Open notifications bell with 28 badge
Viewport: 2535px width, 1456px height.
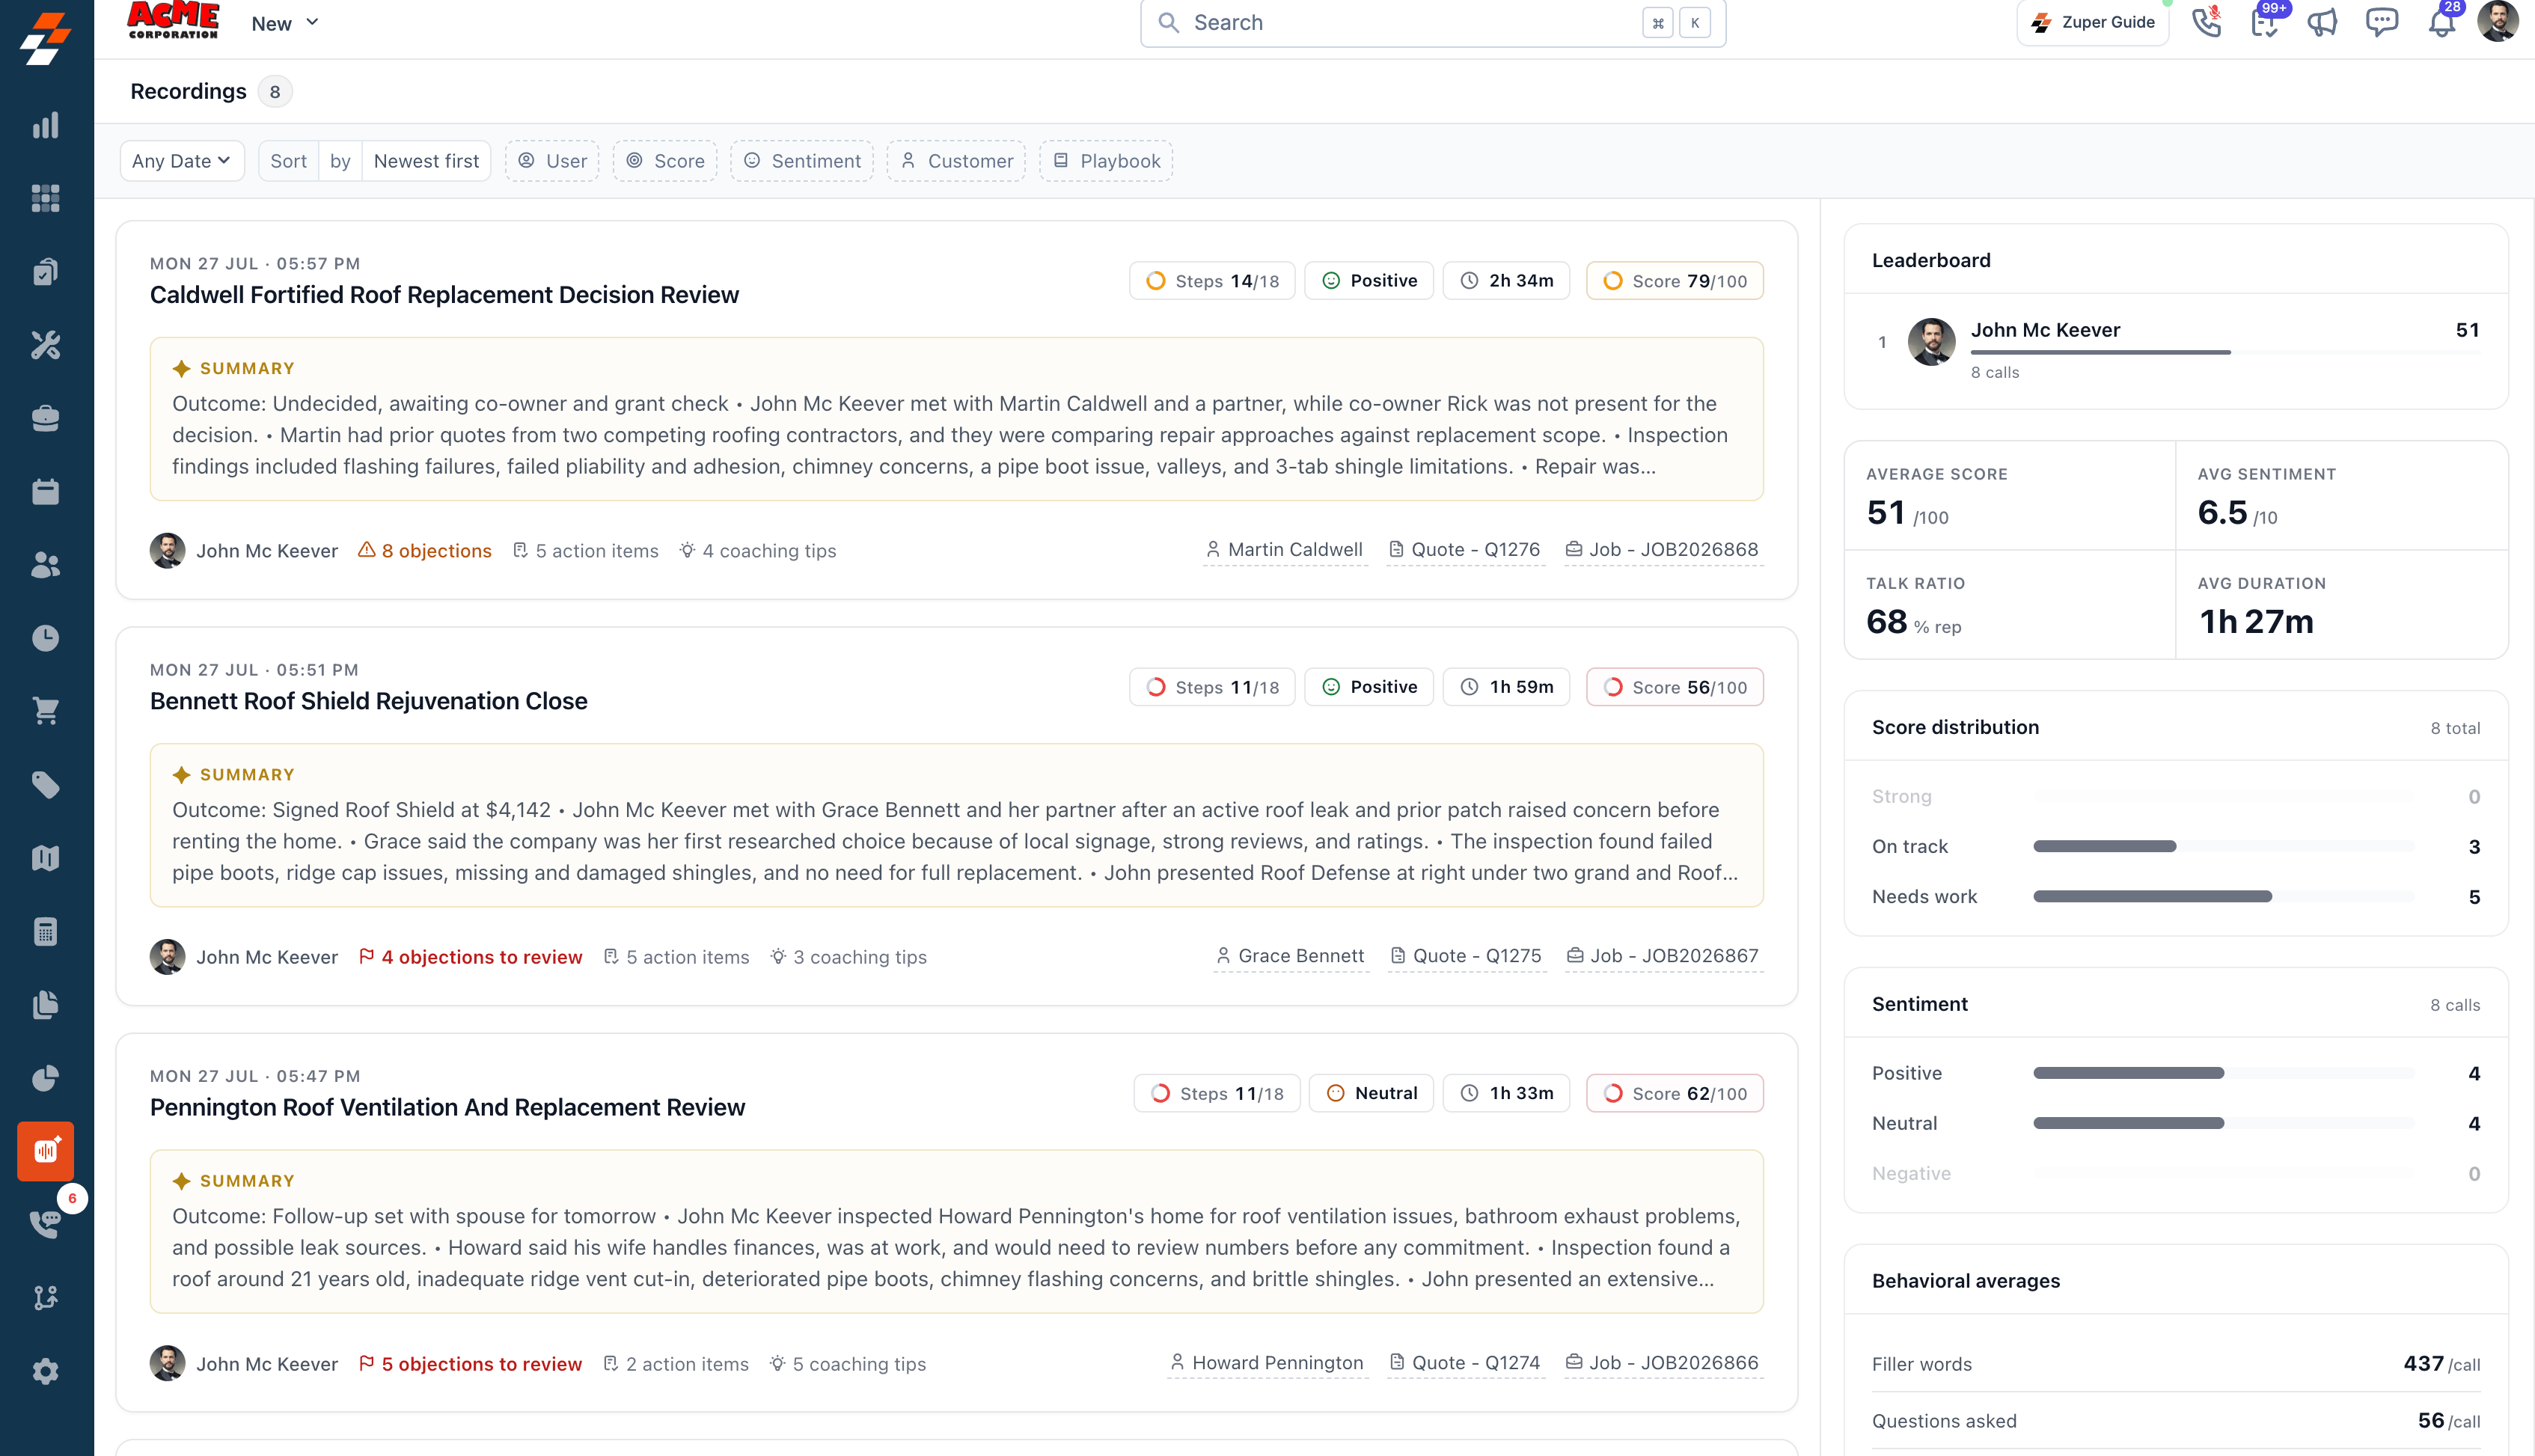pyautogui.click(x=2442, y=22)
